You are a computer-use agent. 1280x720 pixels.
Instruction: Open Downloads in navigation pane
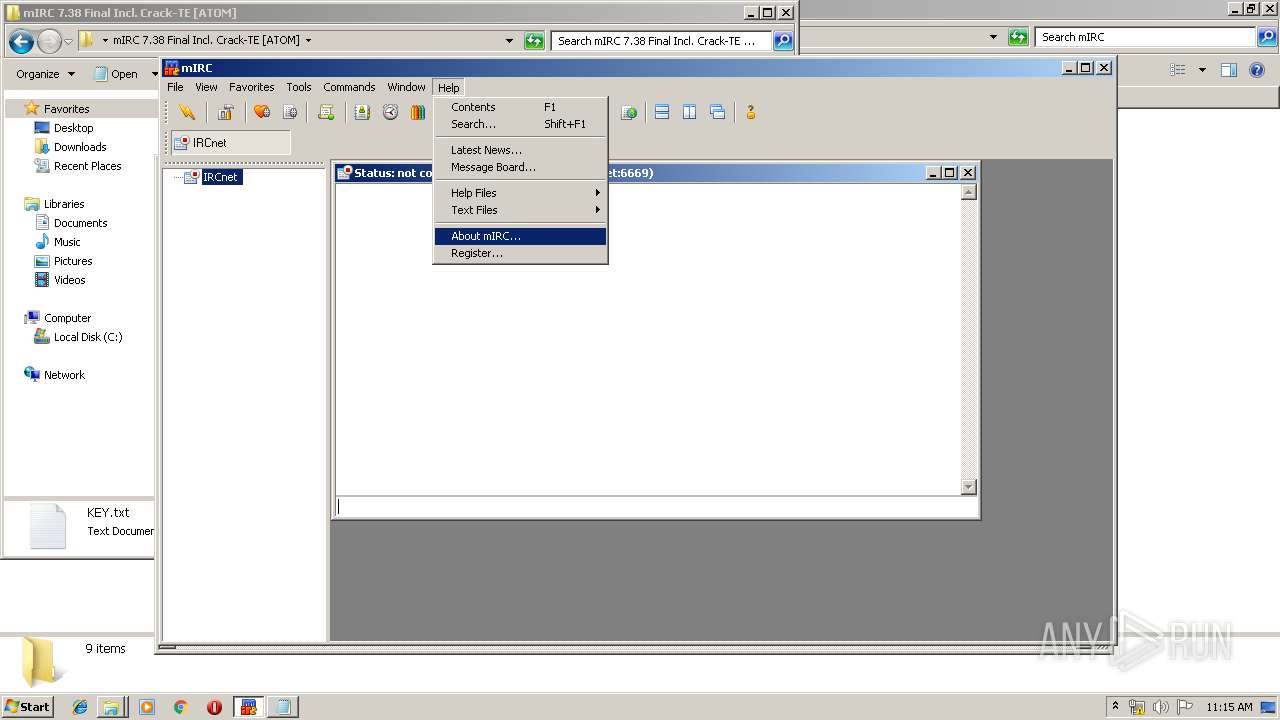[x=80, y=147]
